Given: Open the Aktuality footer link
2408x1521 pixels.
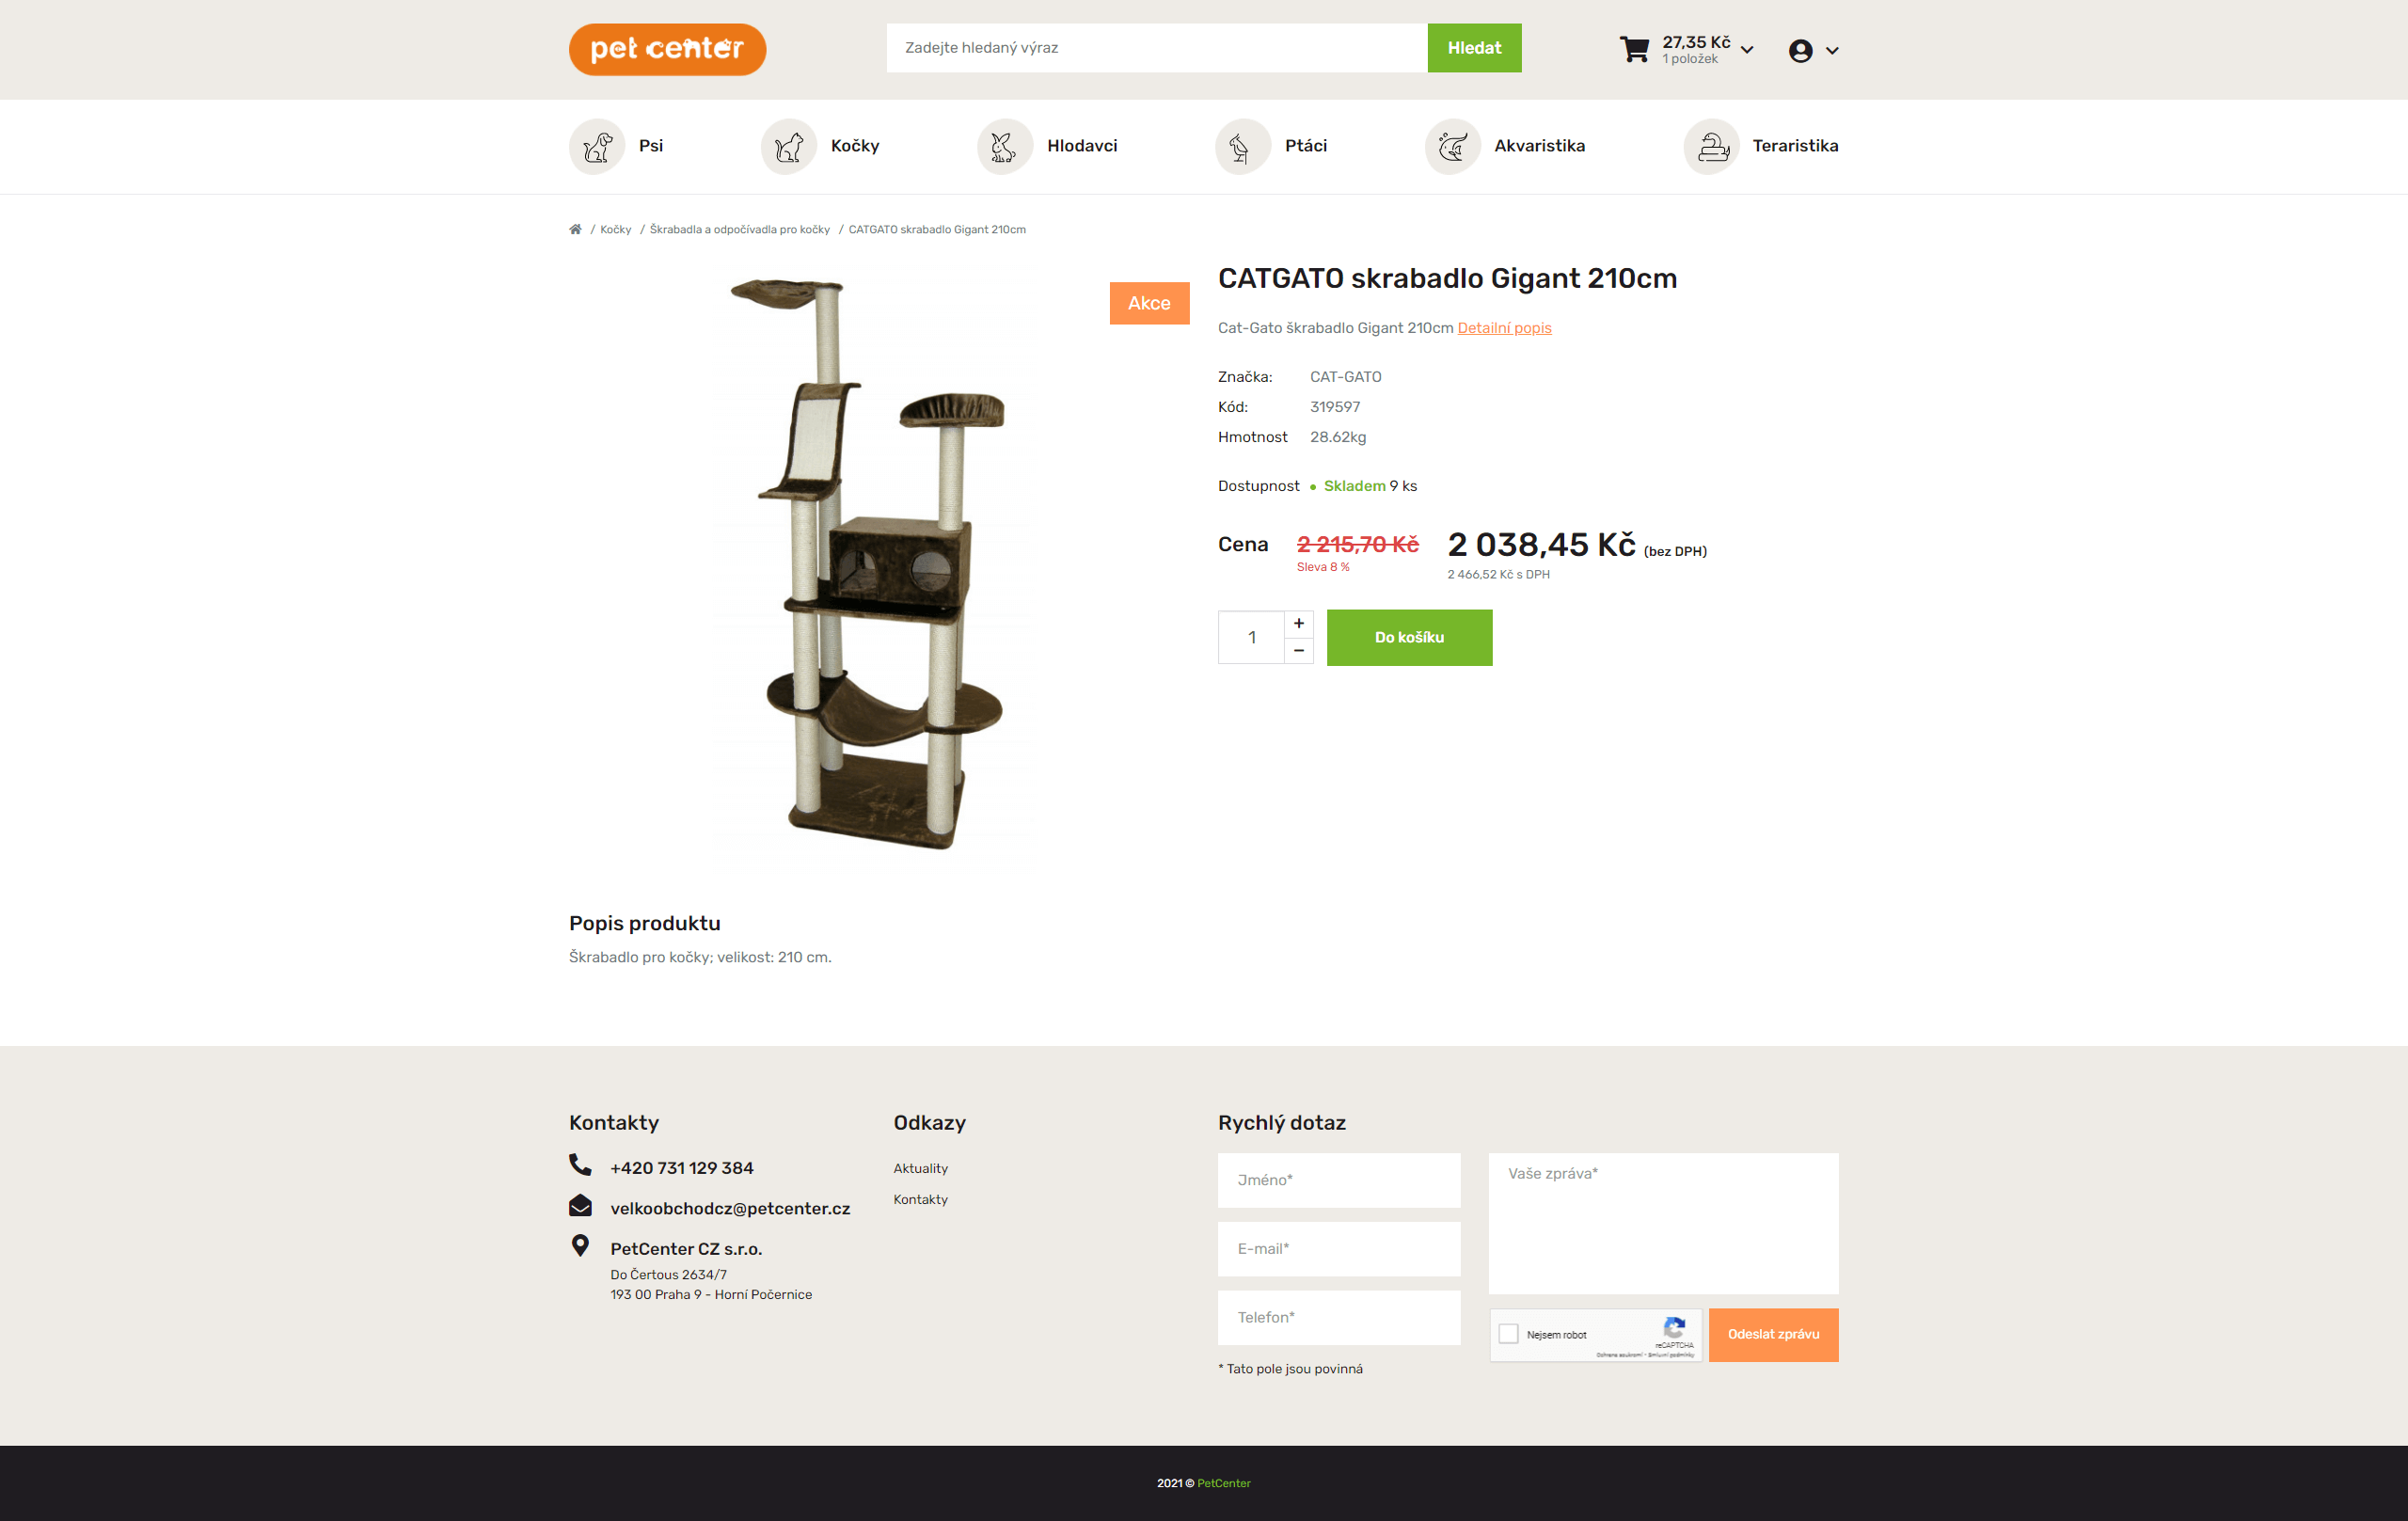Looking at the screenshot, I should [920, 1167].
